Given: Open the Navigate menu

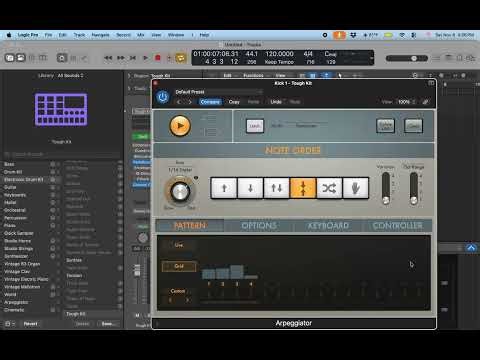Looking at the screenshot, I should (x=100, y=35).
